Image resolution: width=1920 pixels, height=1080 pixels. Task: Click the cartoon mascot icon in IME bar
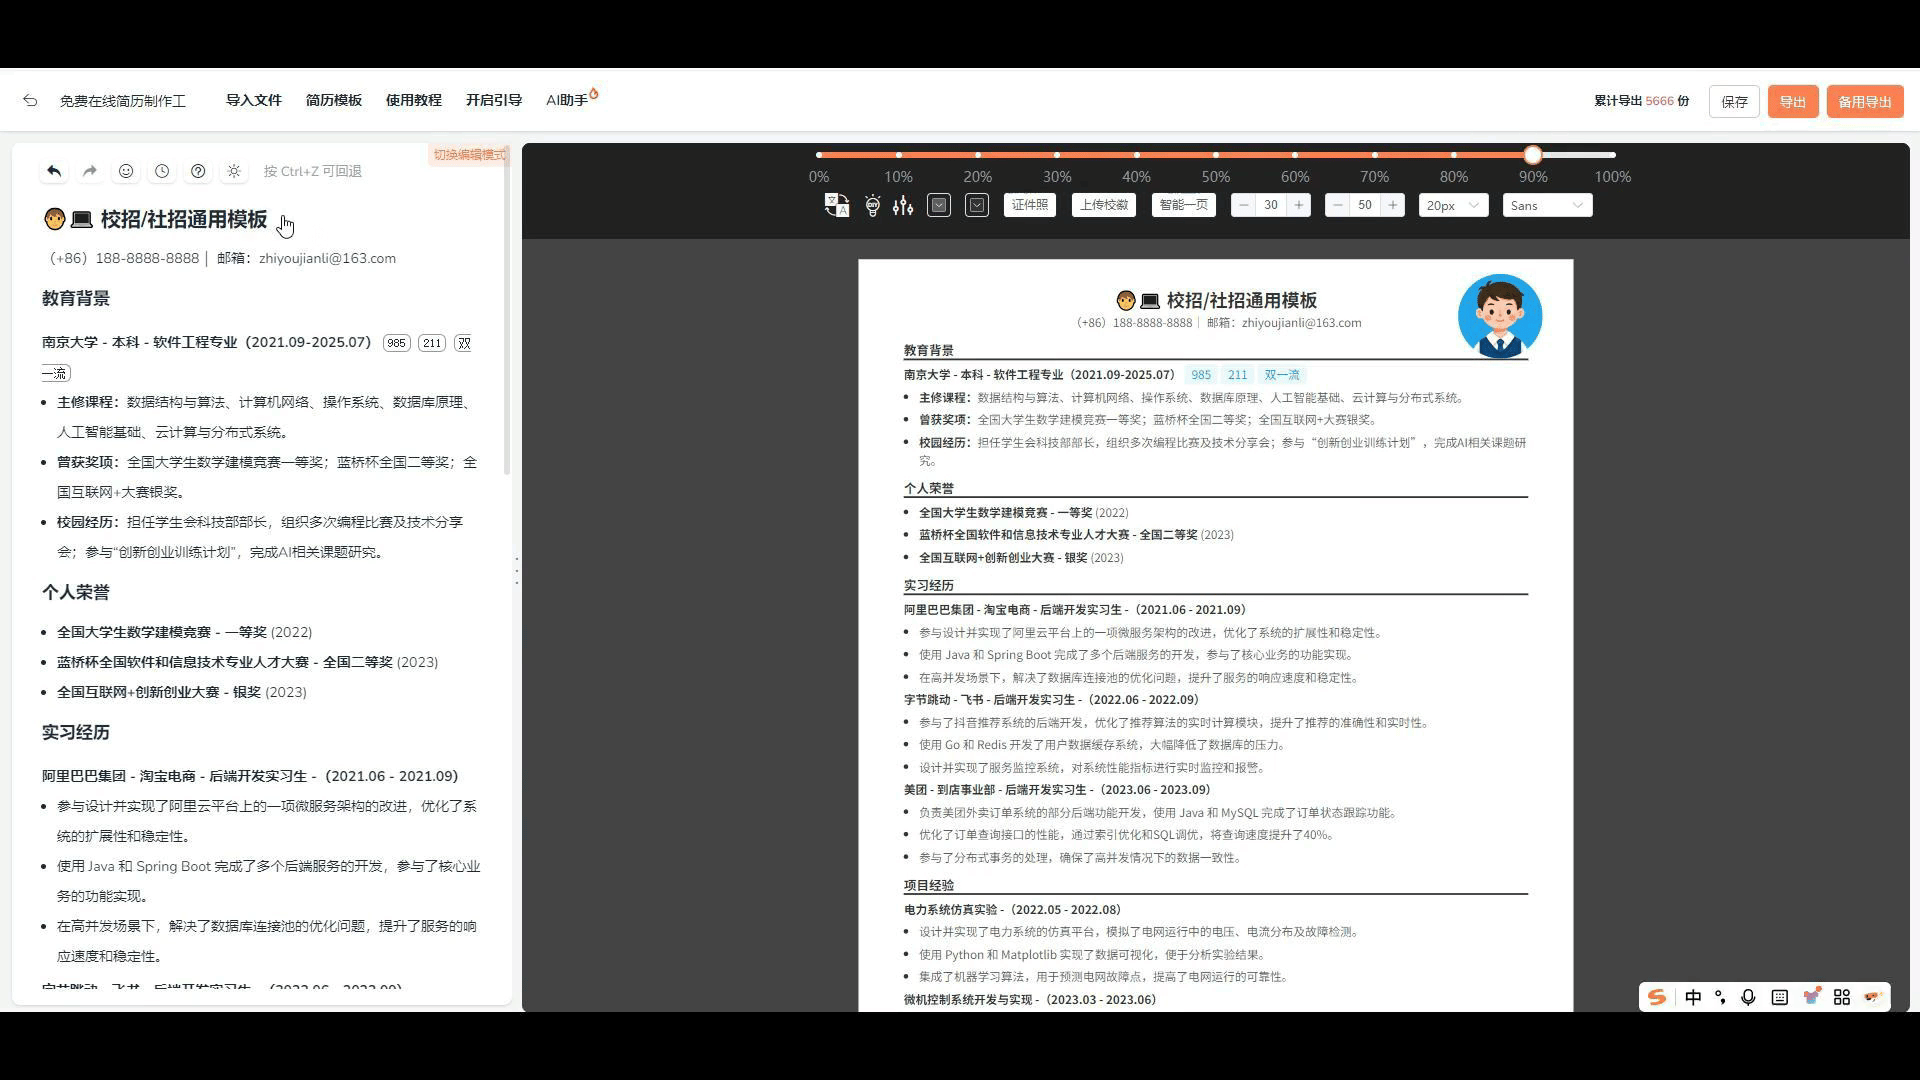click(1873, 997)
